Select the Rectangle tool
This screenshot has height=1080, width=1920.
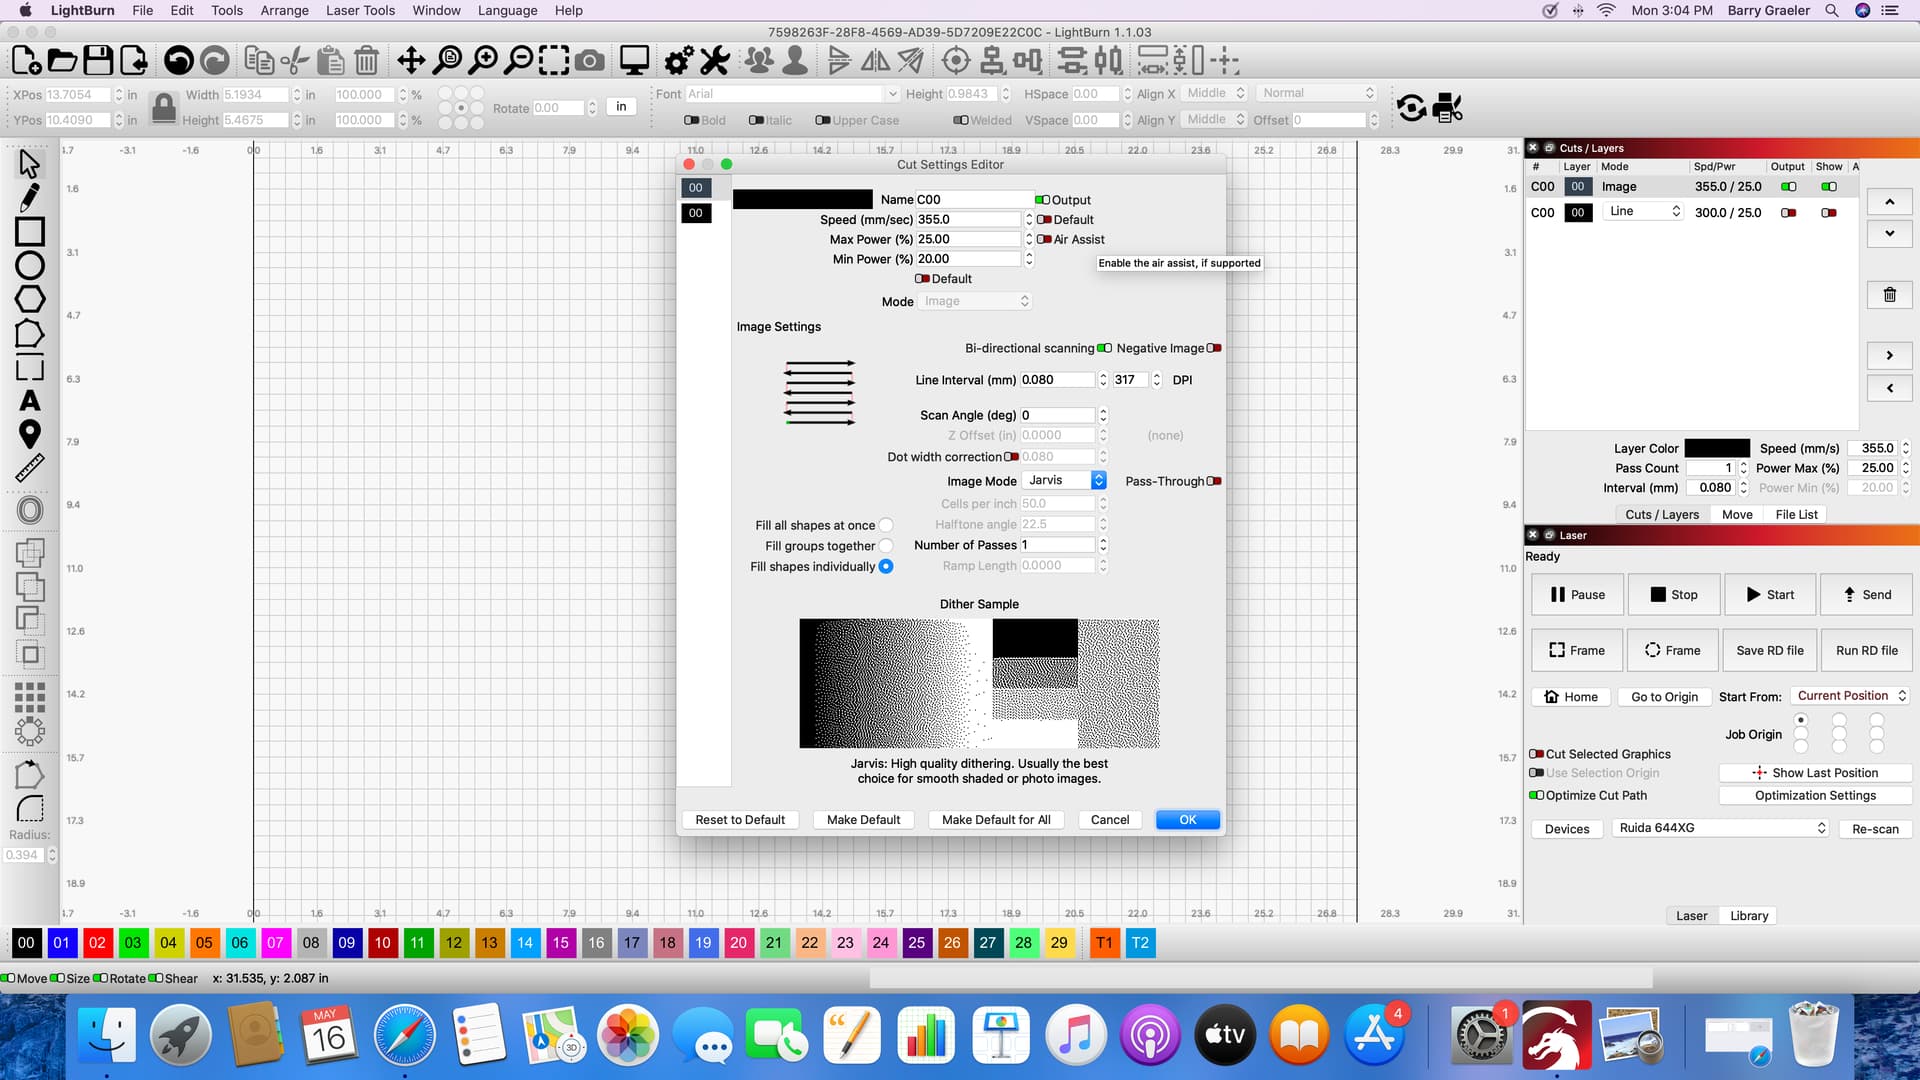coord(30,231)
